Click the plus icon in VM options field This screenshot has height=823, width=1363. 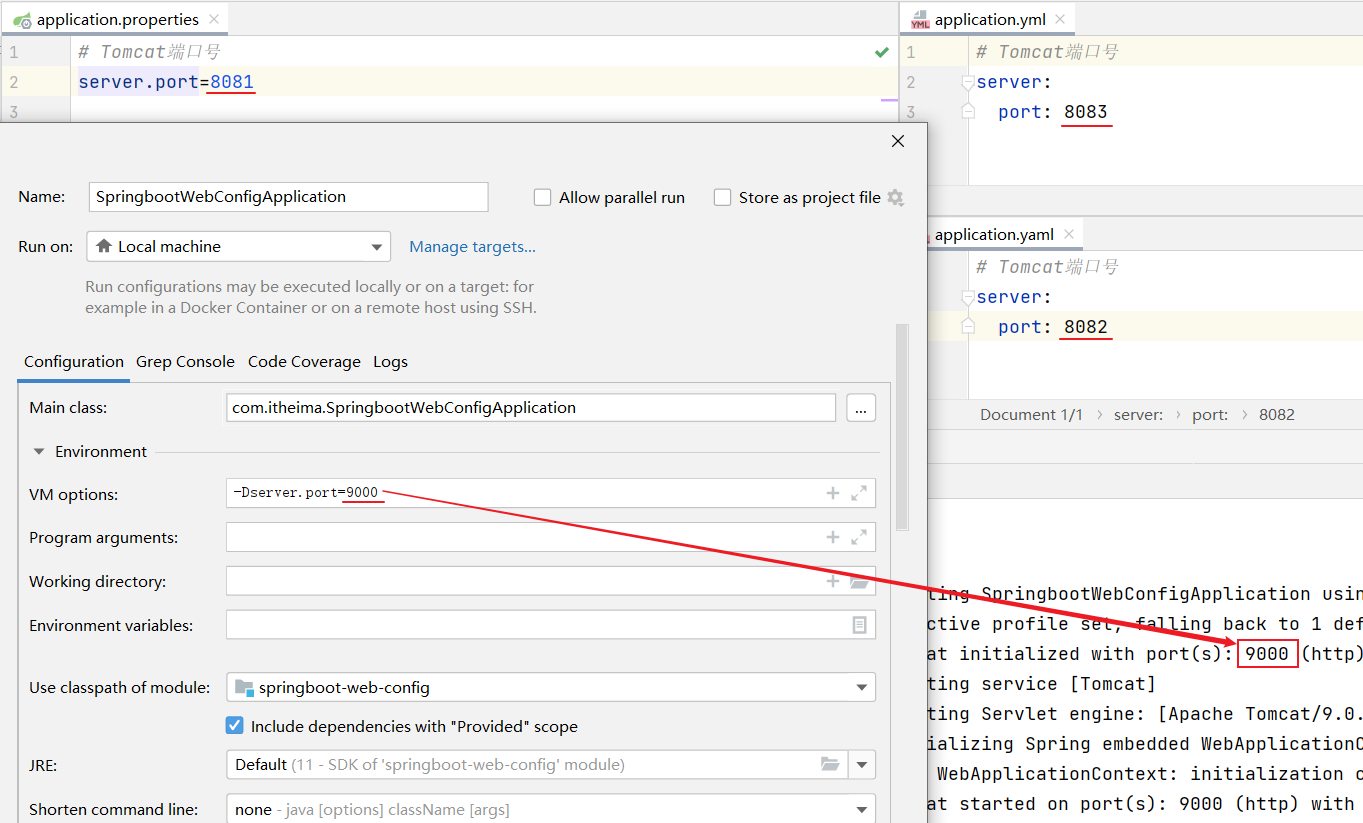click(x=832, y=493)
